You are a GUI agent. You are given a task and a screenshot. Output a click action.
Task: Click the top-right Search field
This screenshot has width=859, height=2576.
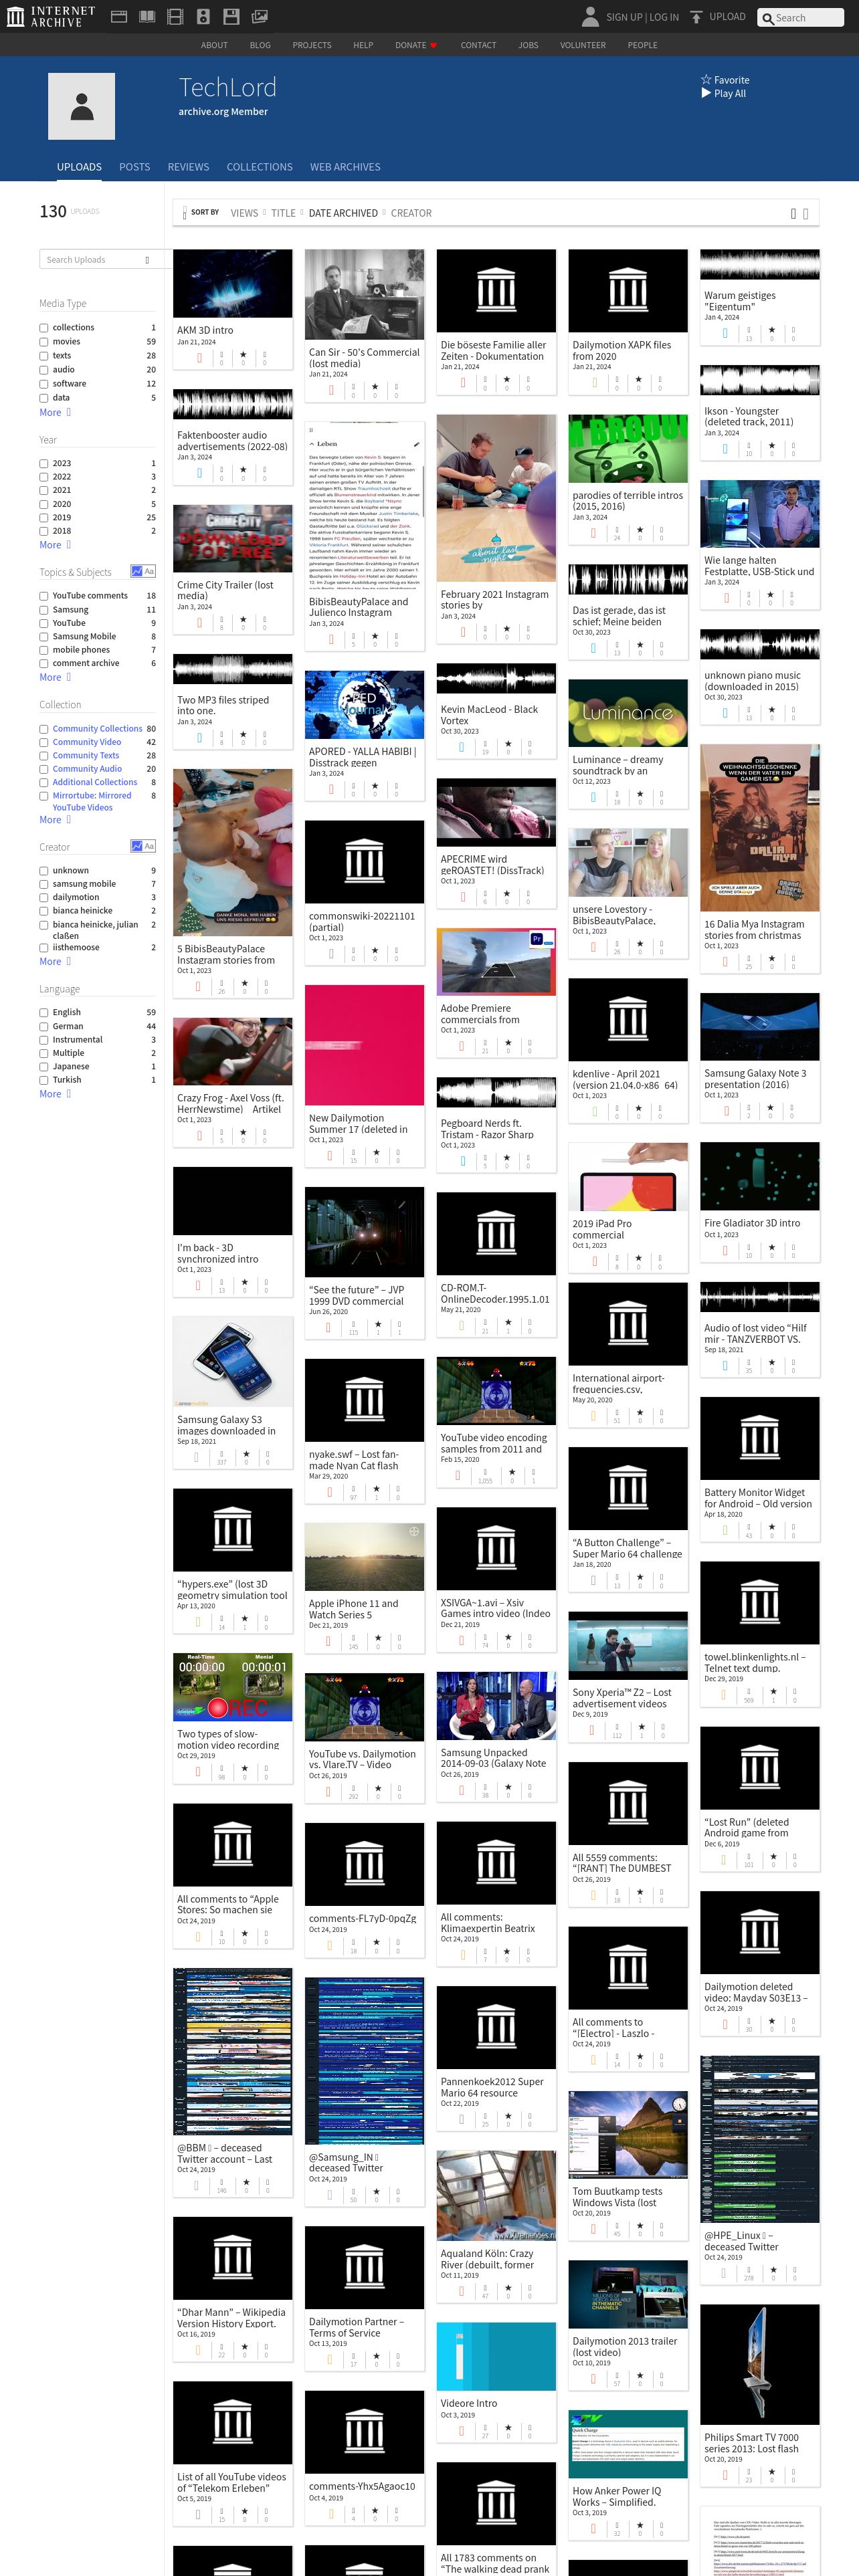[x=801, y=18]
